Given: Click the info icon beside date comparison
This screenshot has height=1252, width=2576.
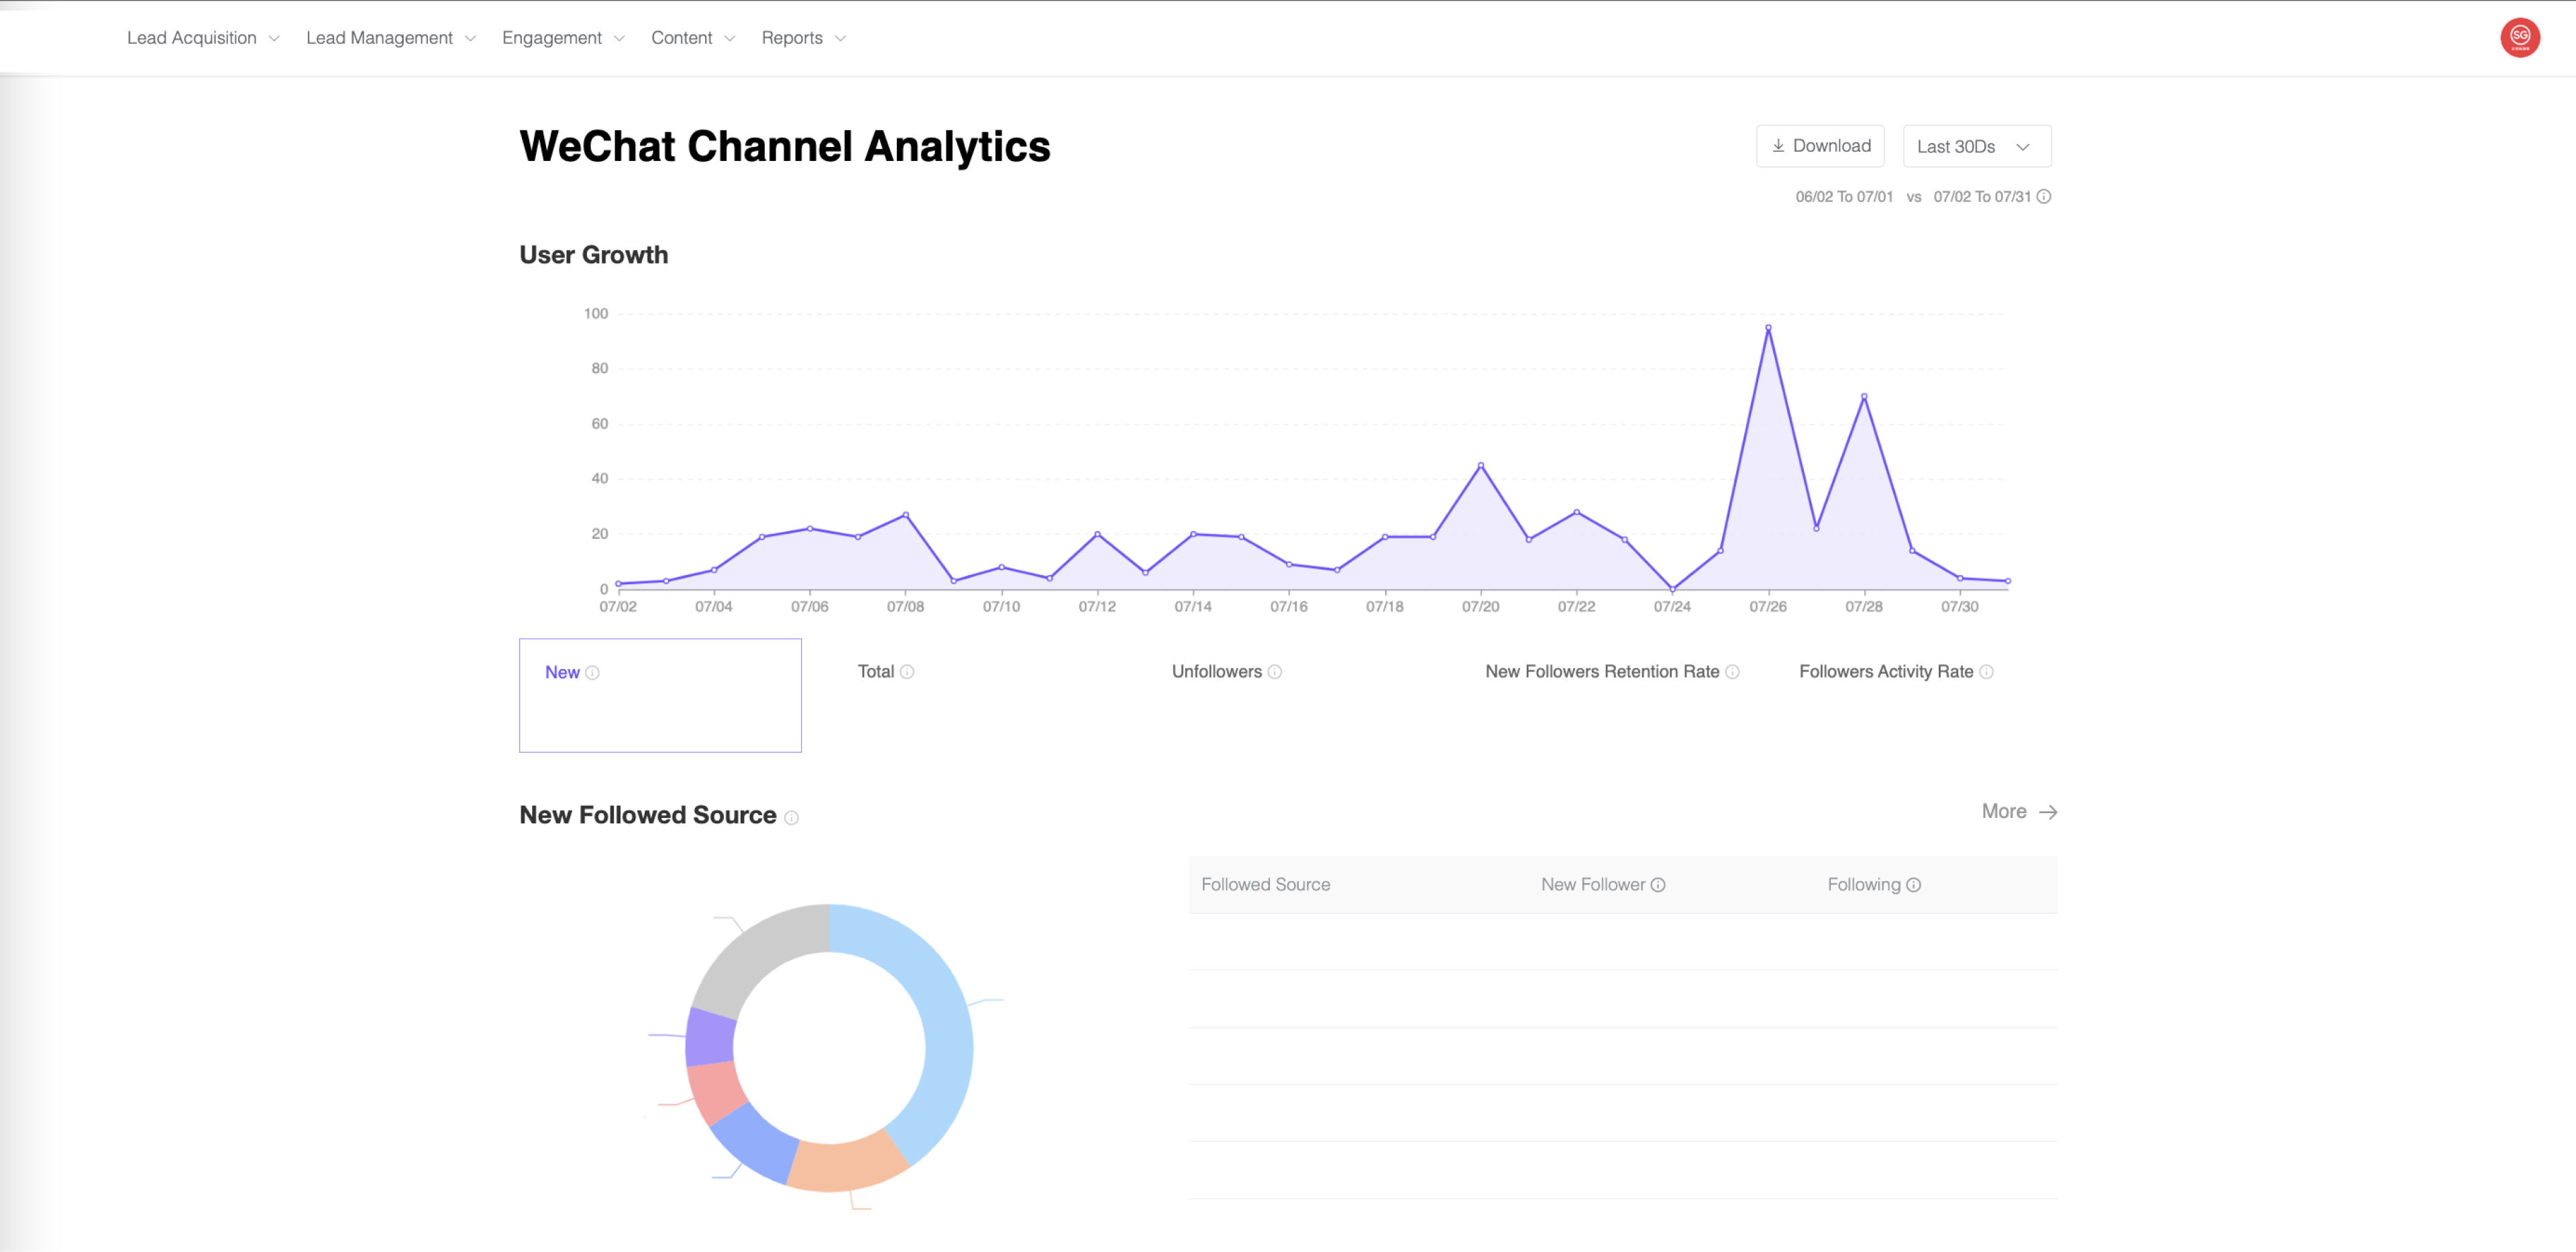Looking at the screenshot, I should pos(2044,197).
